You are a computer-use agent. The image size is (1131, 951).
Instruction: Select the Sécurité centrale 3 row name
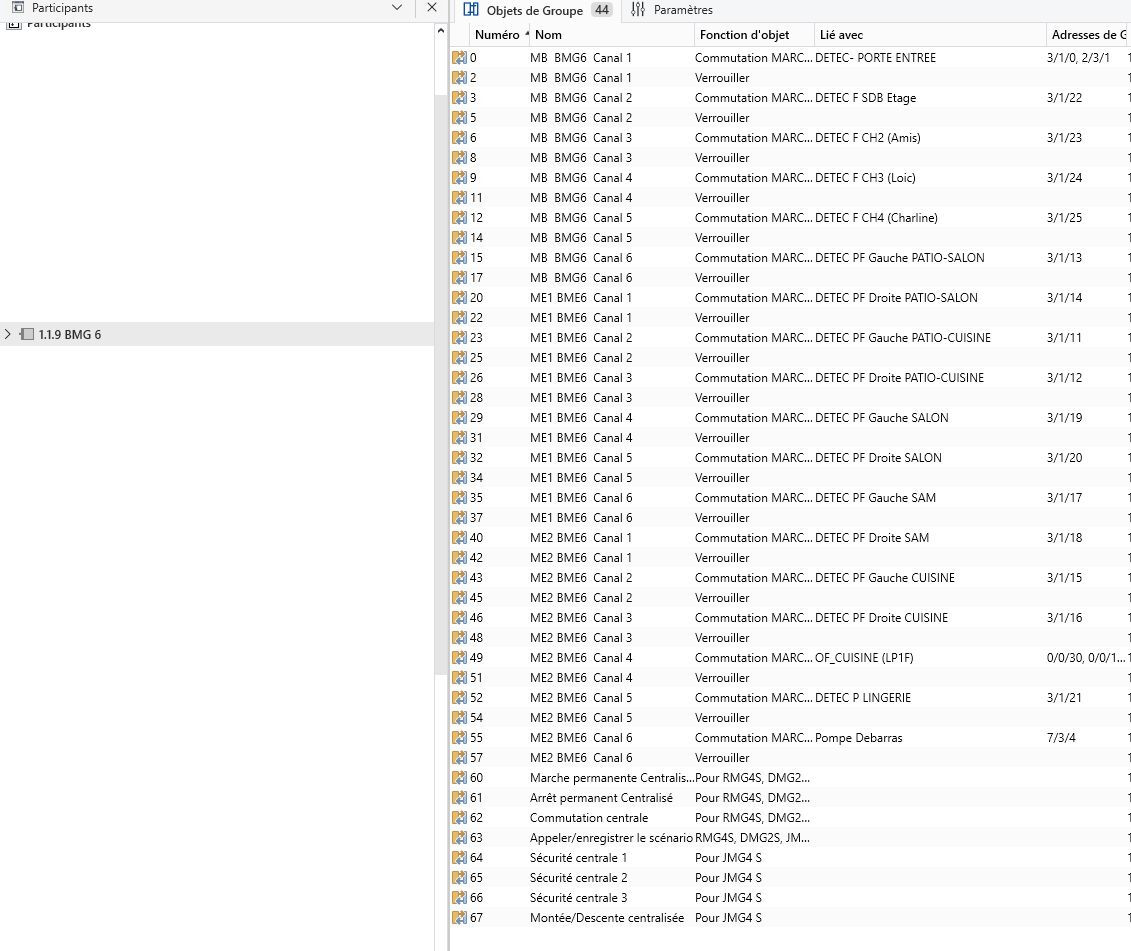[x=578, y=898]
